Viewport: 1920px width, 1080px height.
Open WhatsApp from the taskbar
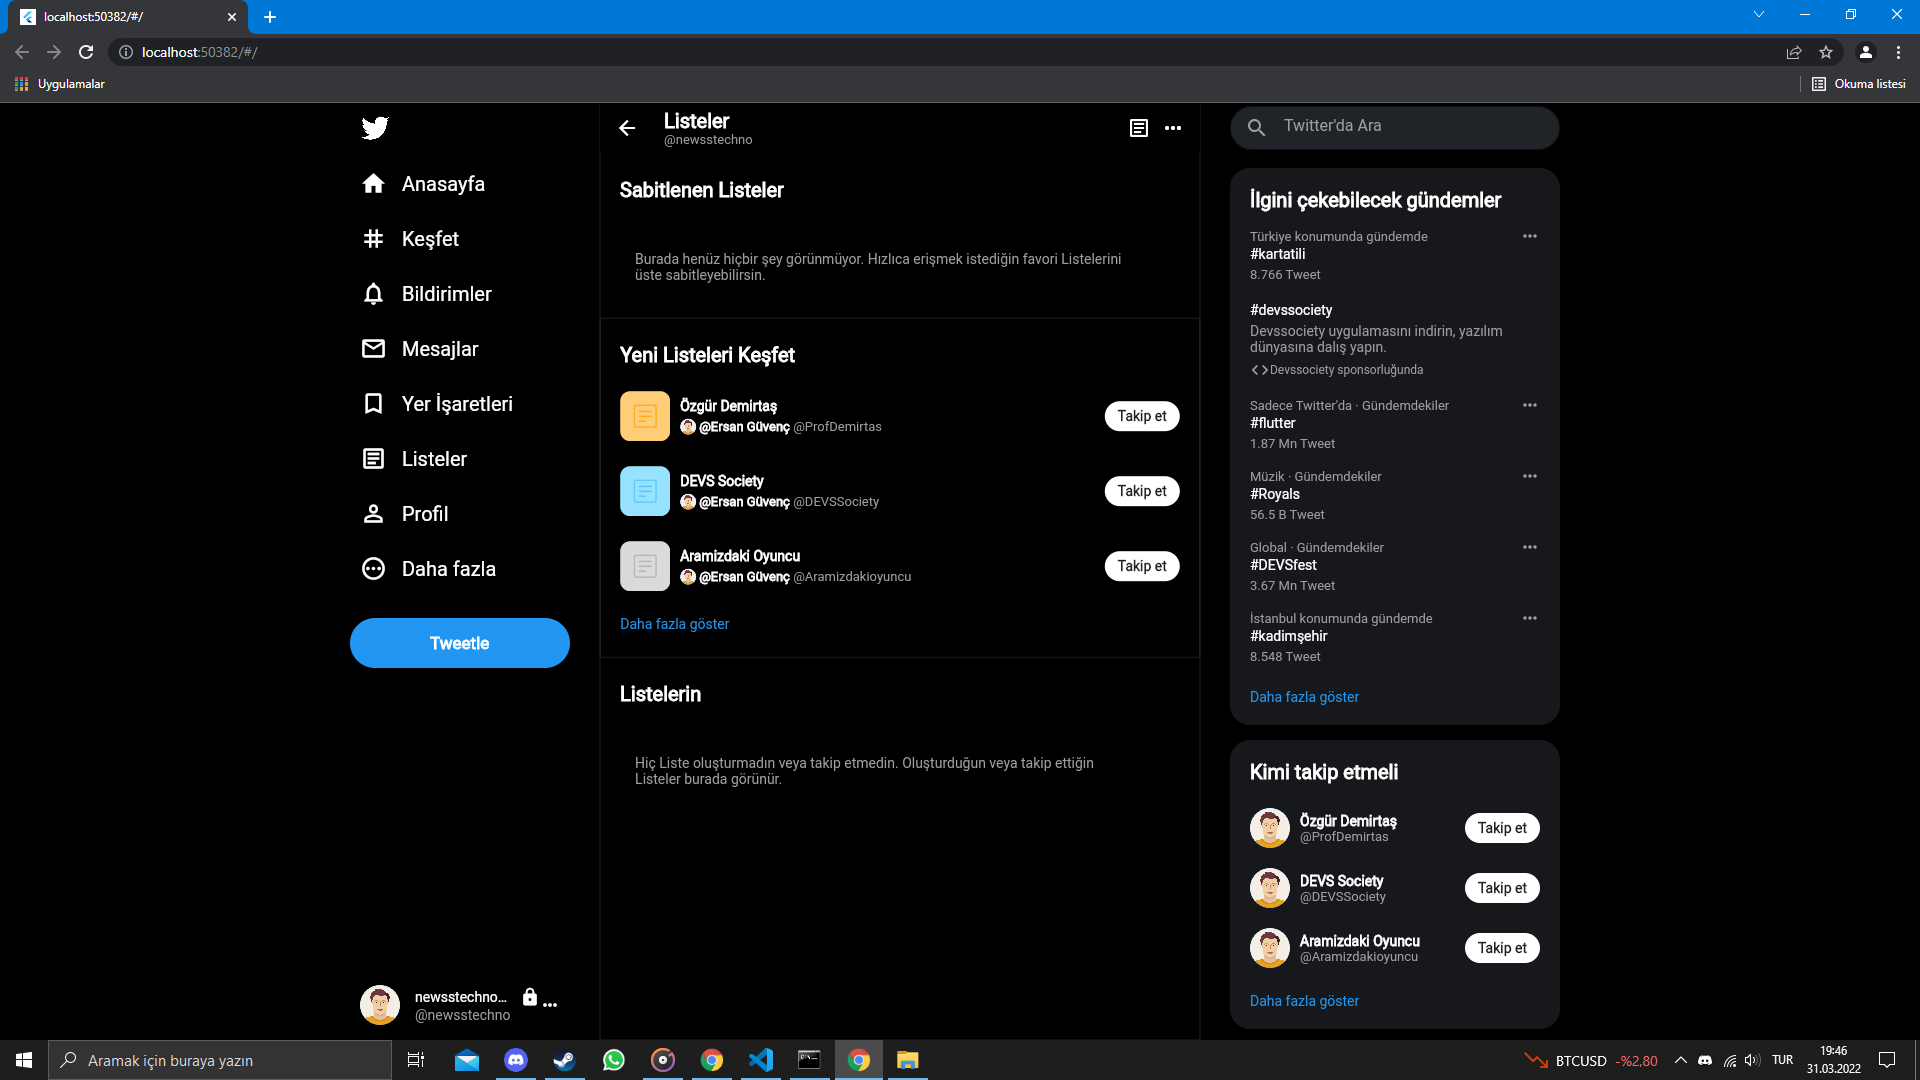click(614, 1060)
